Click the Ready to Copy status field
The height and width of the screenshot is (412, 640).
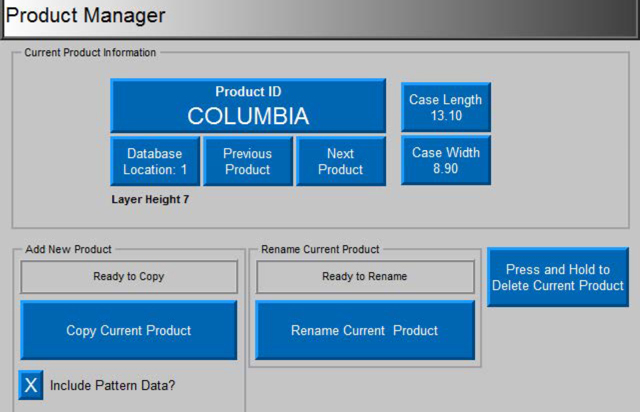129,277
